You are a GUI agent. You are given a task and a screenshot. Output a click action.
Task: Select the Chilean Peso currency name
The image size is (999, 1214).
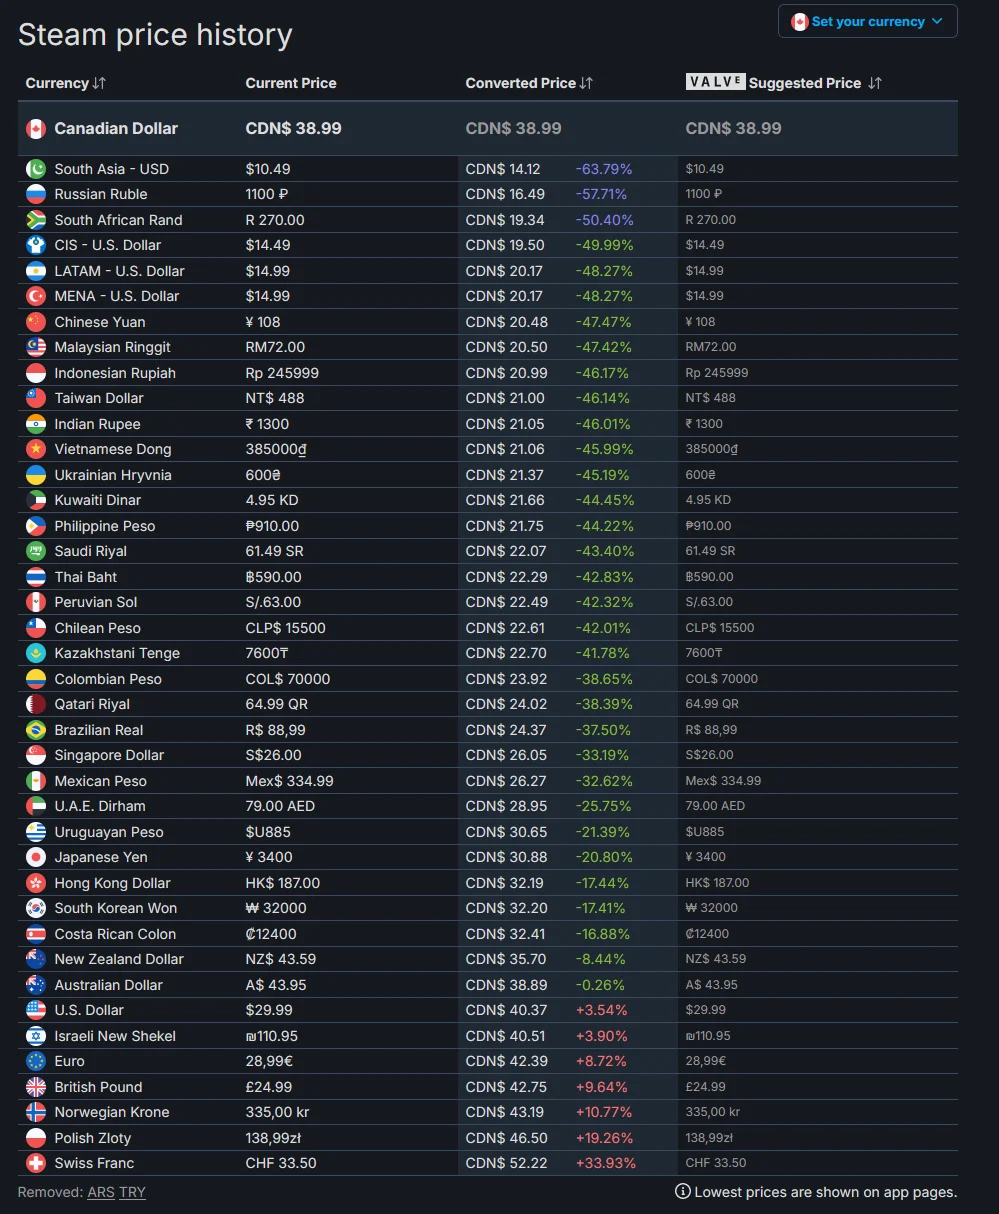point(98,628)
